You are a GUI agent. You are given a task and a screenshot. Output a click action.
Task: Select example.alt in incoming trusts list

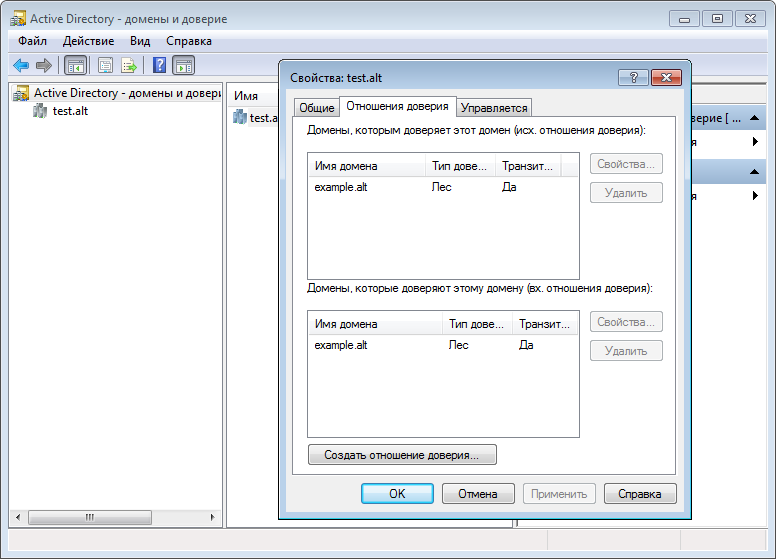(x=341, y=345)
